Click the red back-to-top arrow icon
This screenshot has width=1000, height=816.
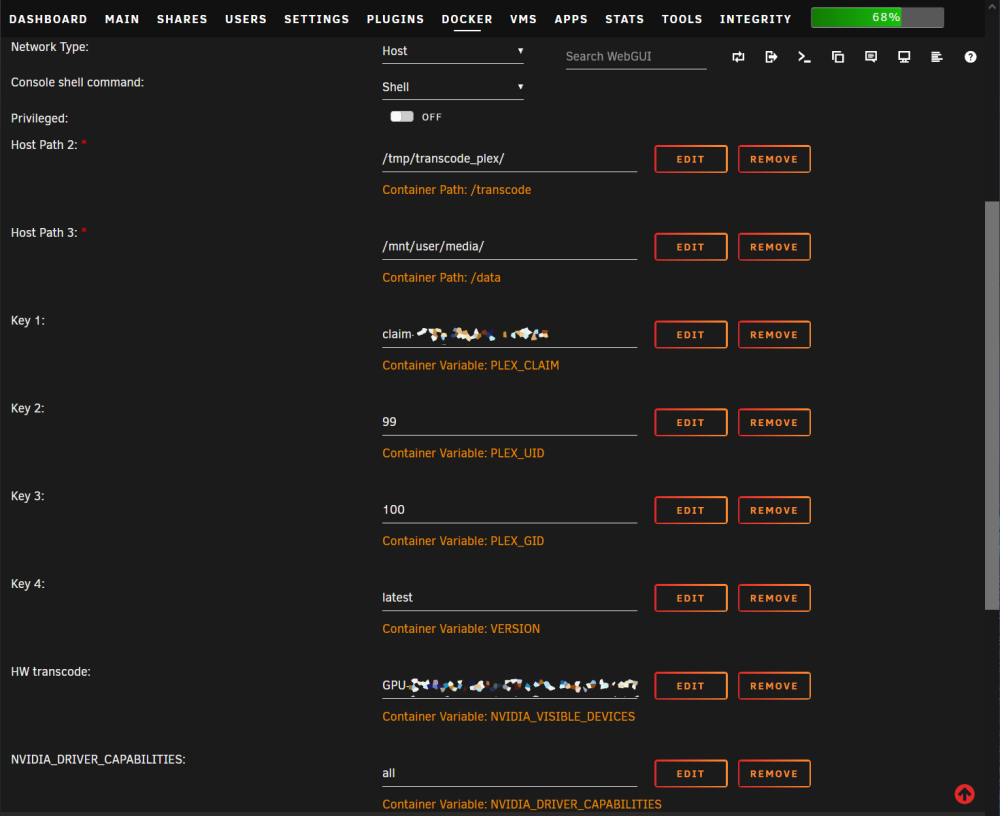click(964, 794)
